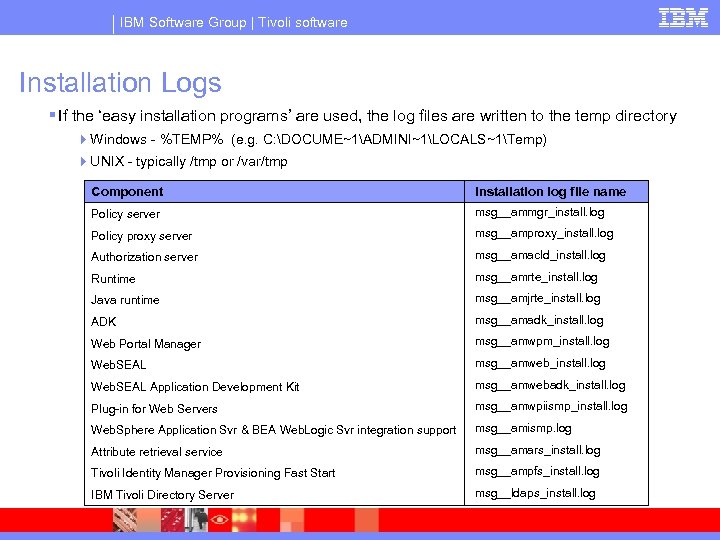720x540 pixels.
Task: Click the 'msg__ampfs_install.log' file name
Action: pyautogui.click(x=537, y=472)
